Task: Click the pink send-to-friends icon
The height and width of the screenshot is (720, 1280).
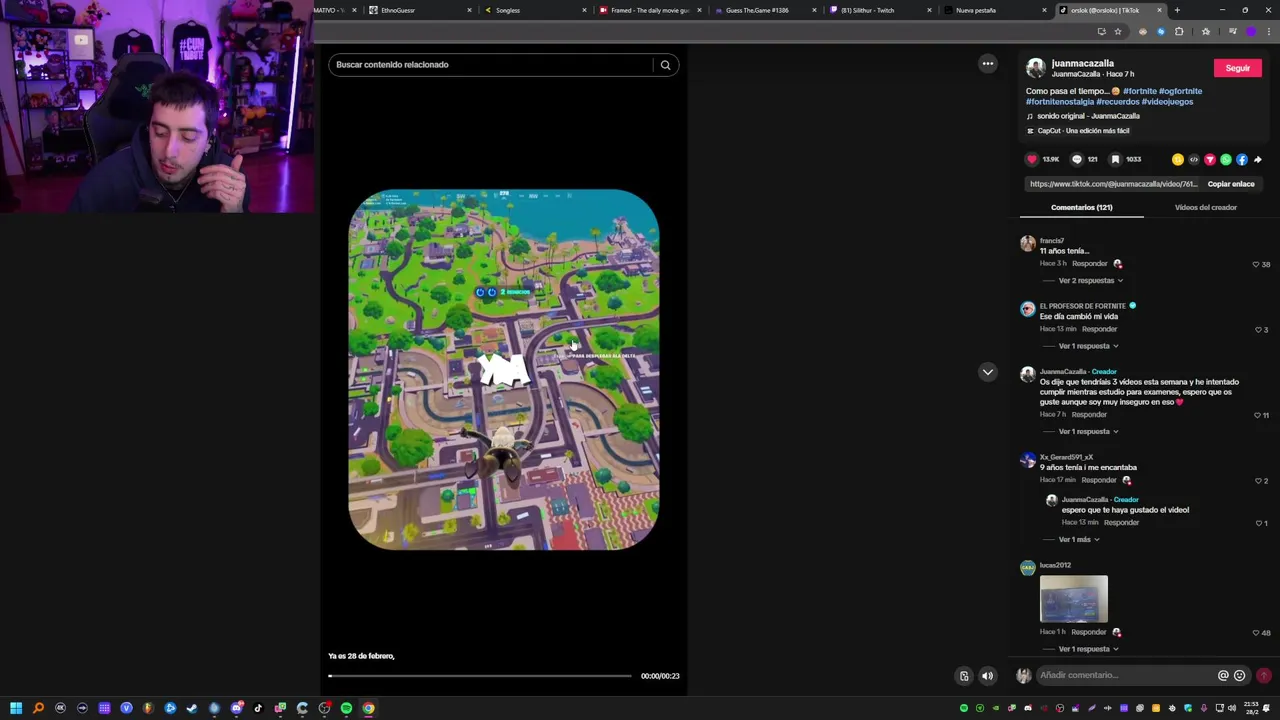Action: [1210, 159]
